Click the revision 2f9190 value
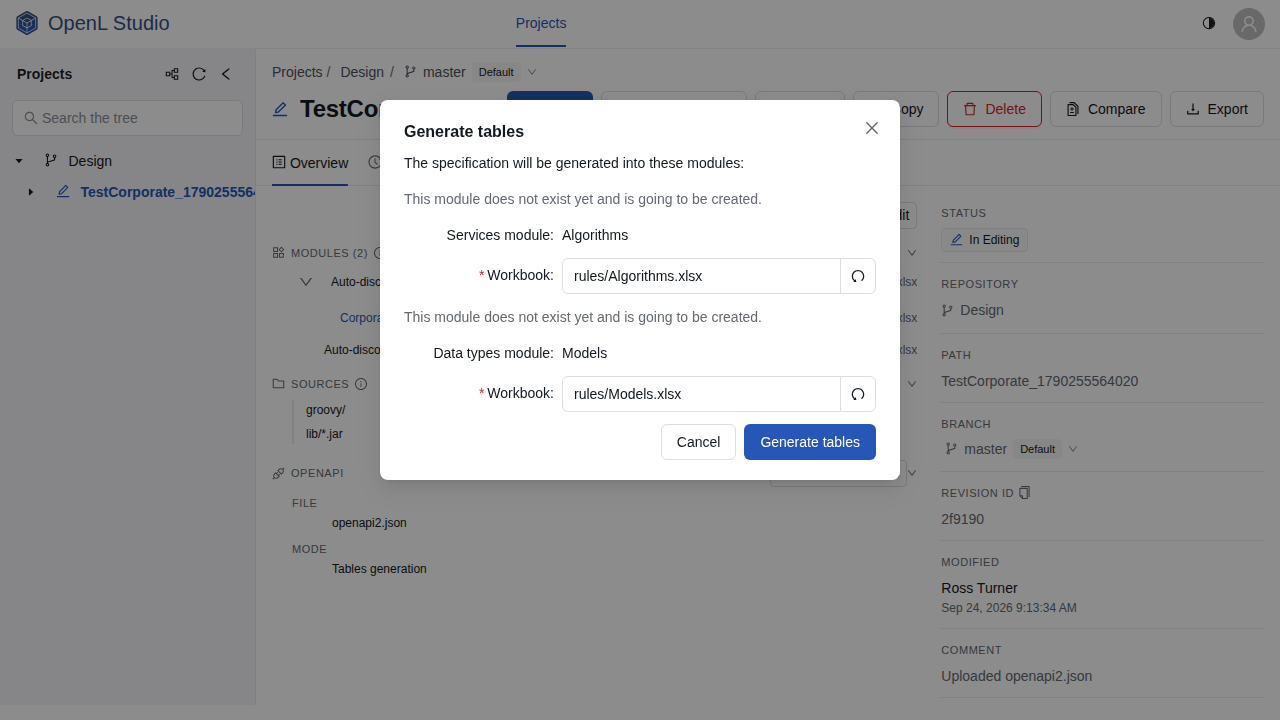Image resolution: width=1280 pixels, height=720 pixels. pos(962,519)
